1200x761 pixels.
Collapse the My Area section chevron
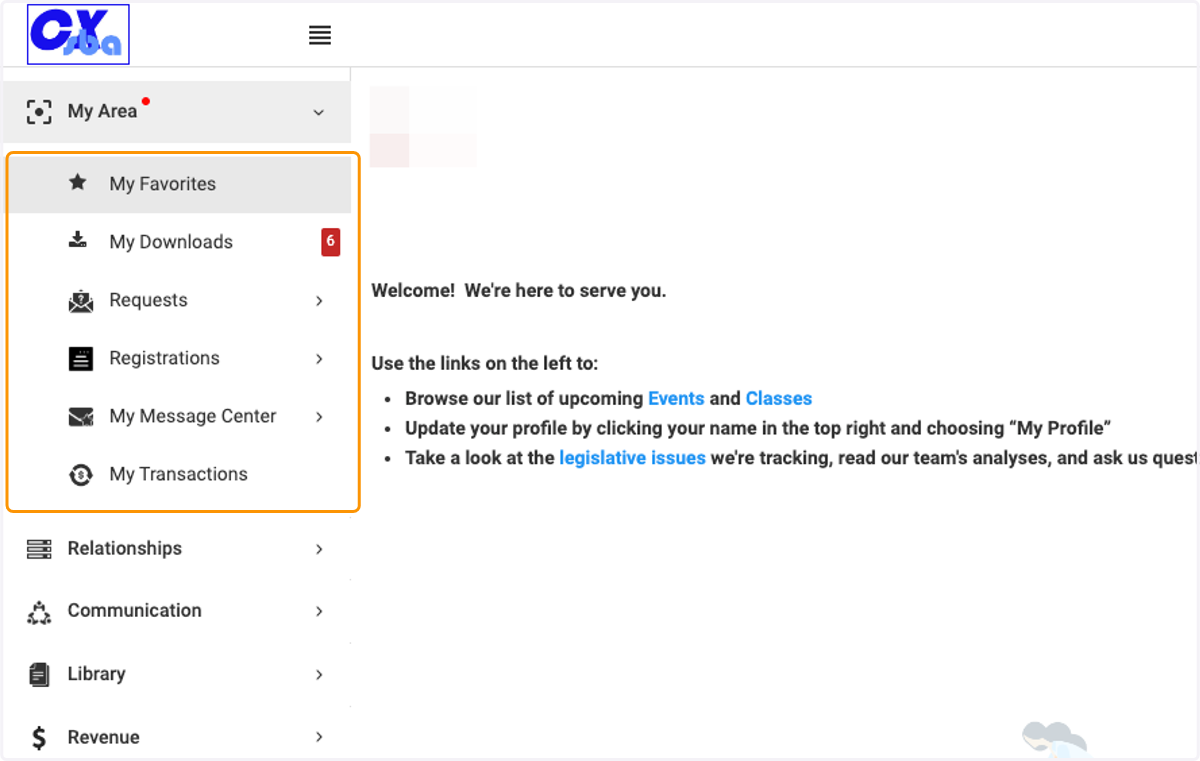[x=319, y=112]
